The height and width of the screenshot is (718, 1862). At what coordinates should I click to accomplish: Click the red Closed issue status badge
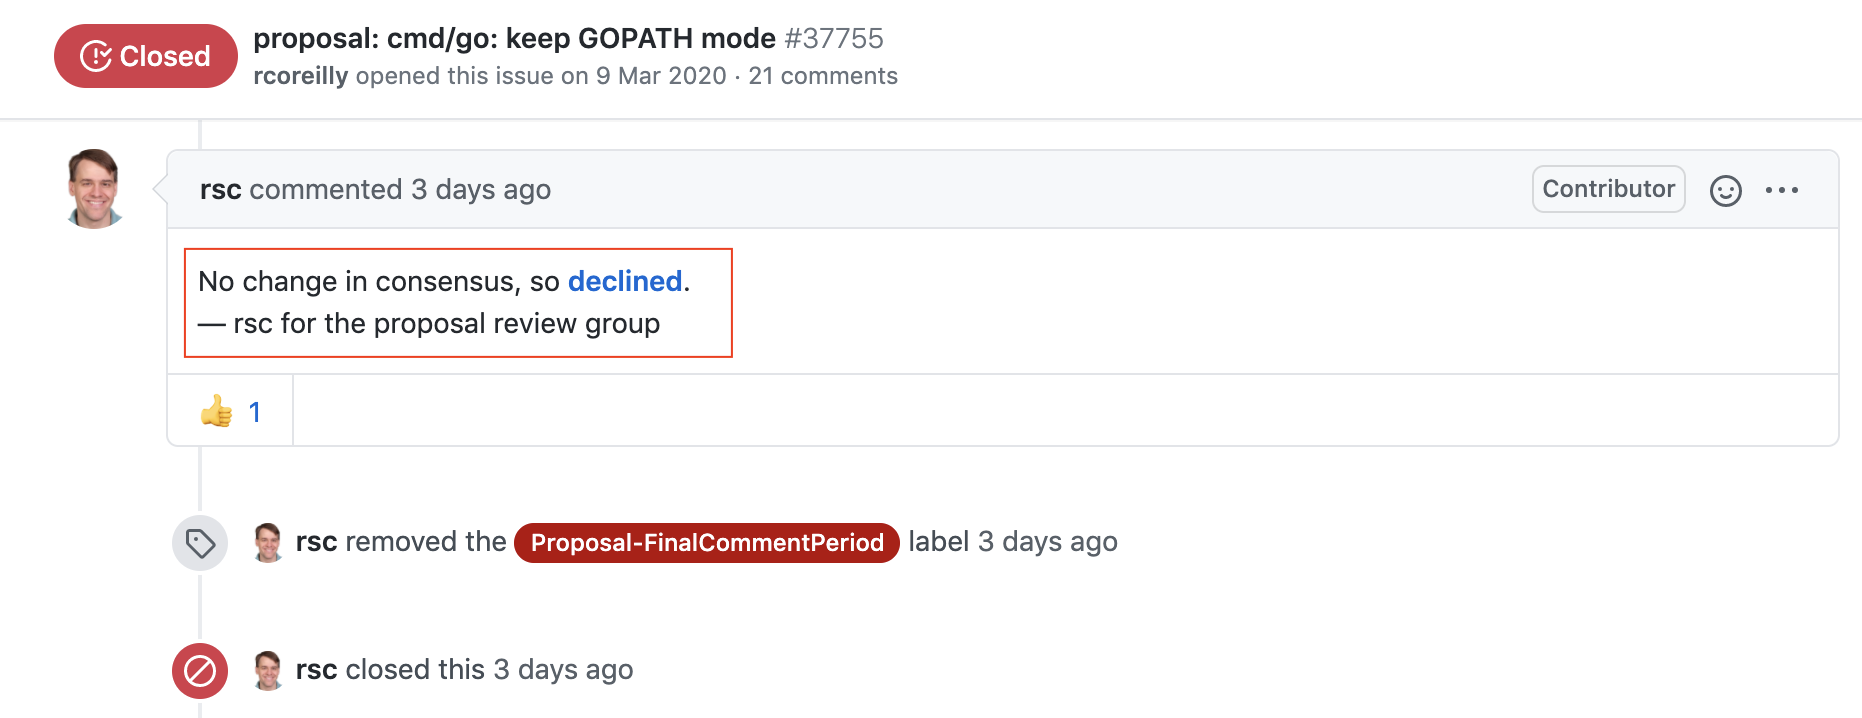point(146,56)
